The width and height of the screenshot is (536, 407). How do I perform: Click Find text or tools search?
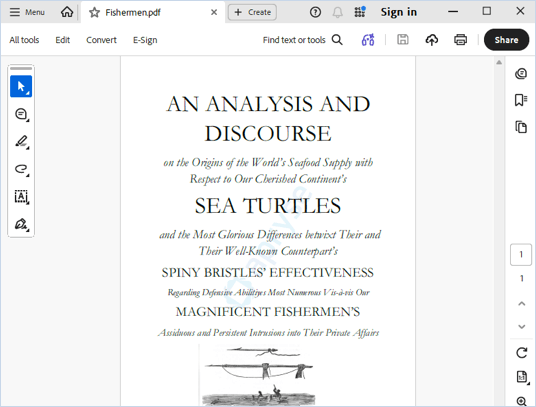point(303,40)
